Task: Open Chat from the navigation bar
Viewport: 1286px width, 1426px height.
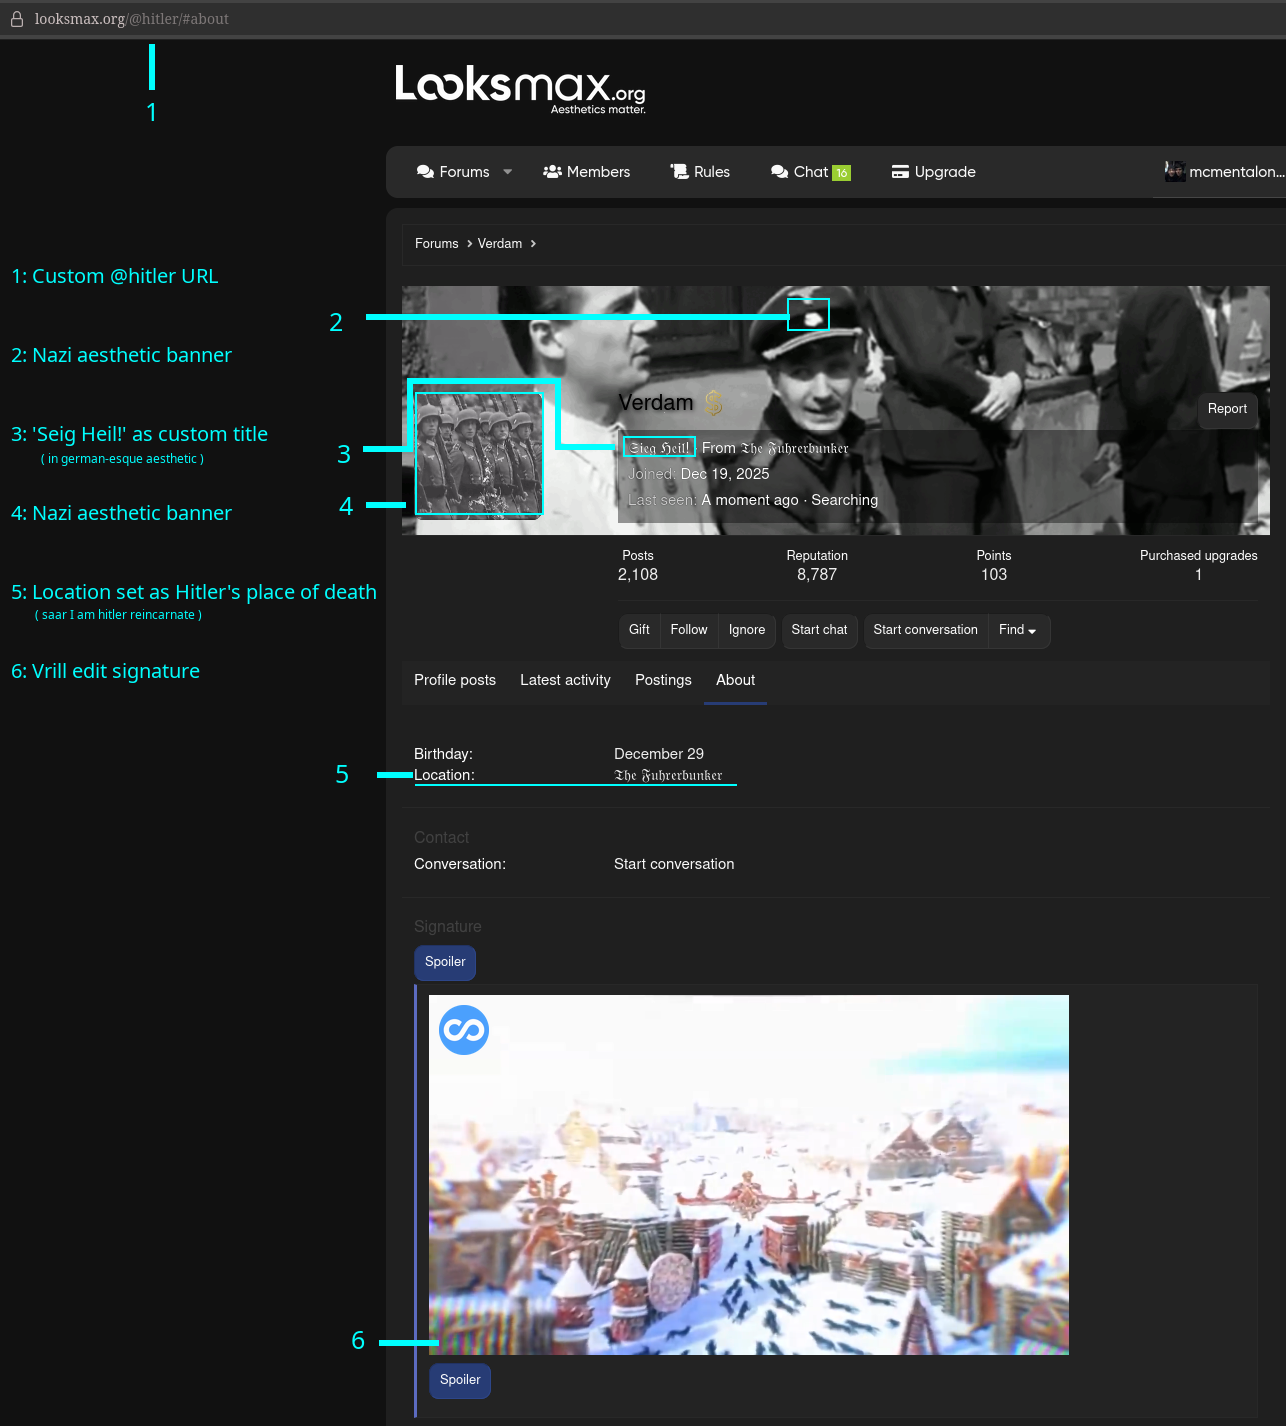Action: (x=810, y=172)
